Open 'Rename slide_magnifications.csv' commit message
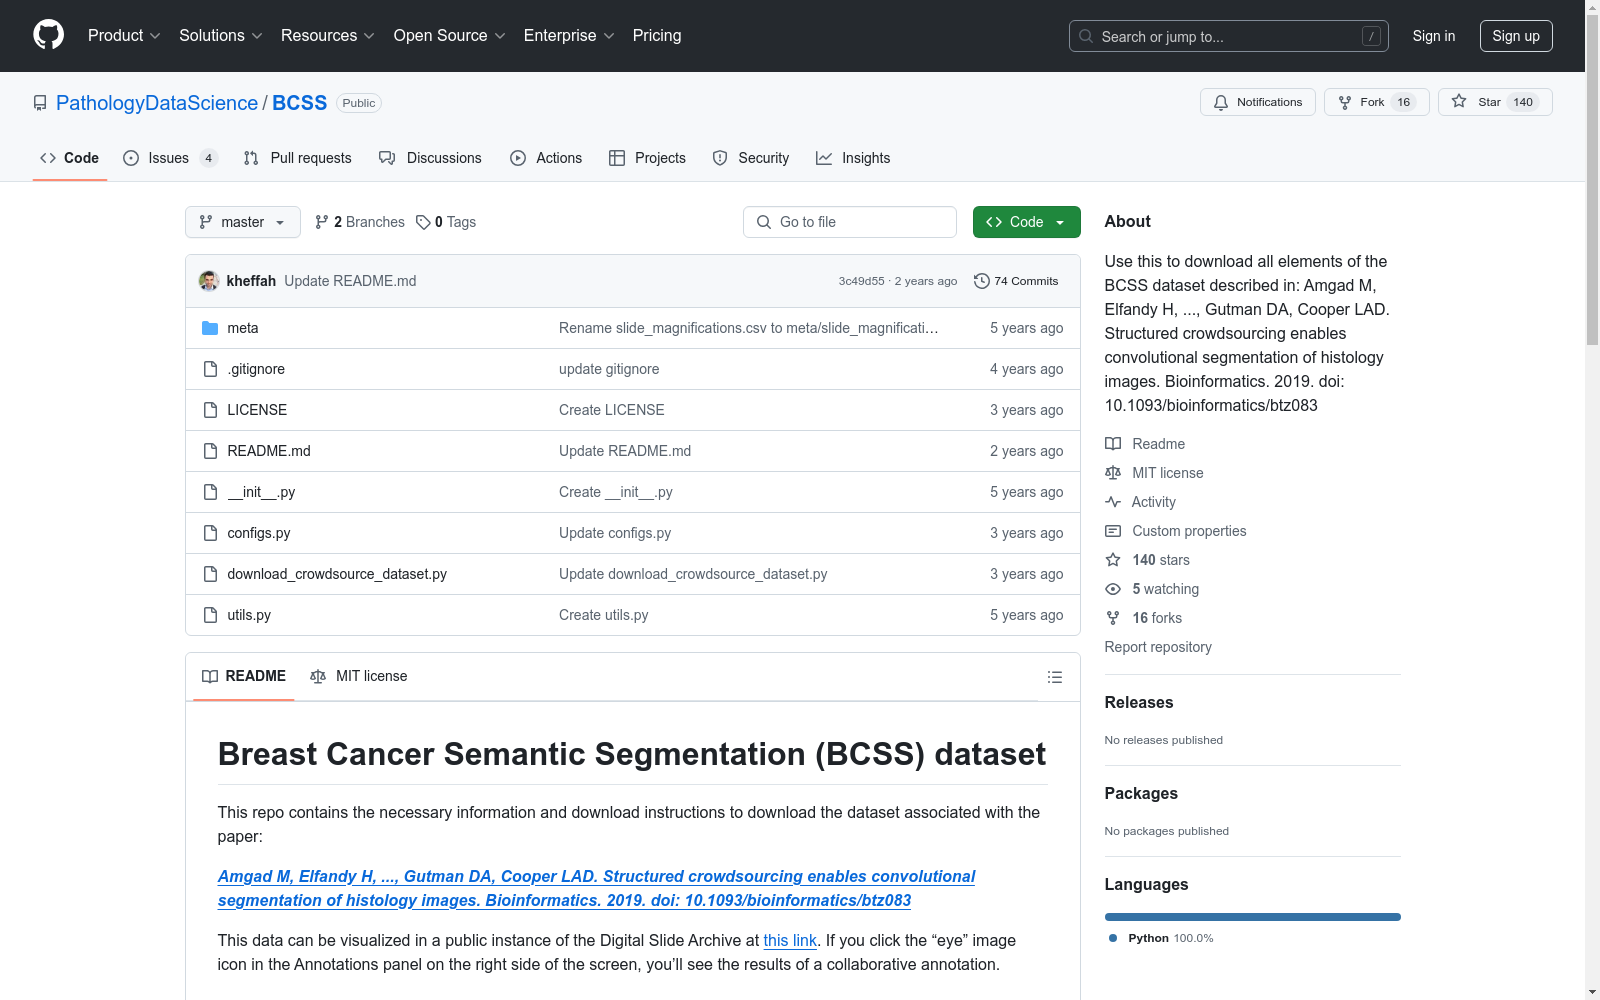This screenshot has height=1000, width=1600. 749,328
